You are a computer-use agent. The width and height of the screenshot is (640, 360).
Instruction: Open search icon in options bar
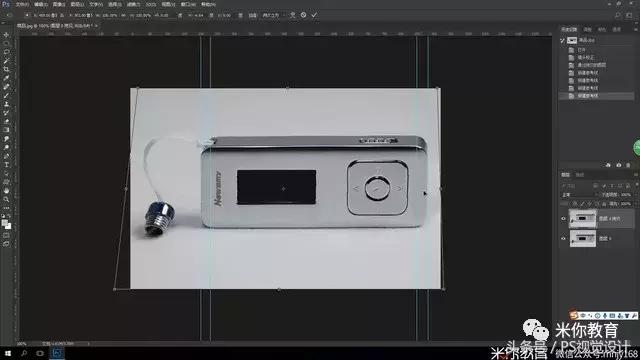[618, 15]
